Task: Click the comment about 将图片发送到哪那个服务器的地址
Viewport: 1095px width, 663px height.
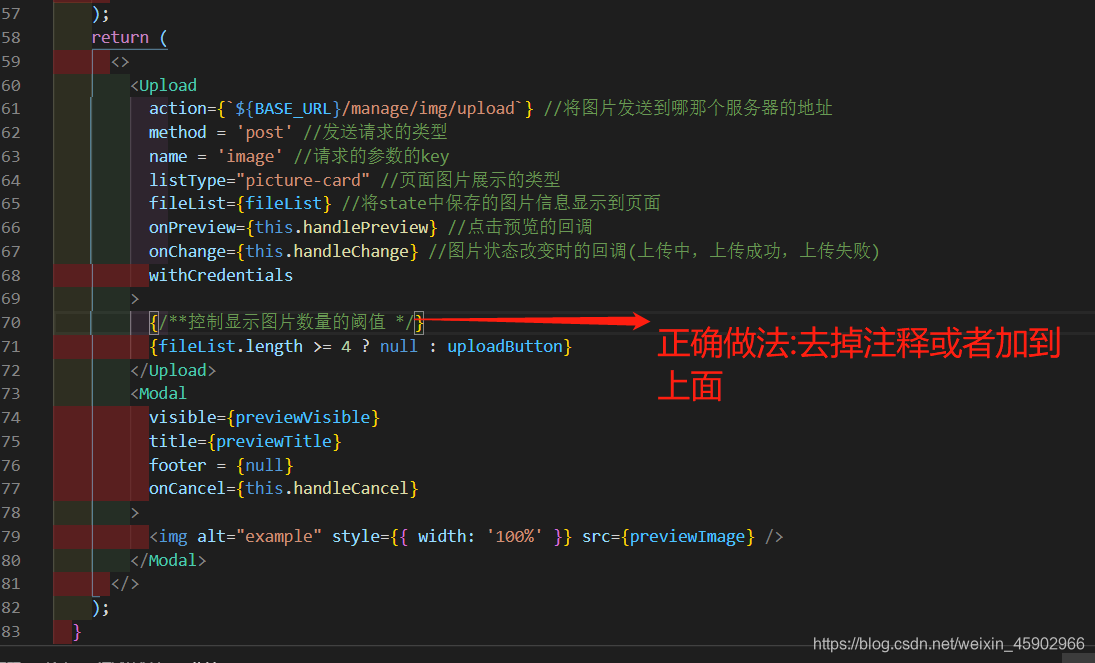Action: coord(688,108)
